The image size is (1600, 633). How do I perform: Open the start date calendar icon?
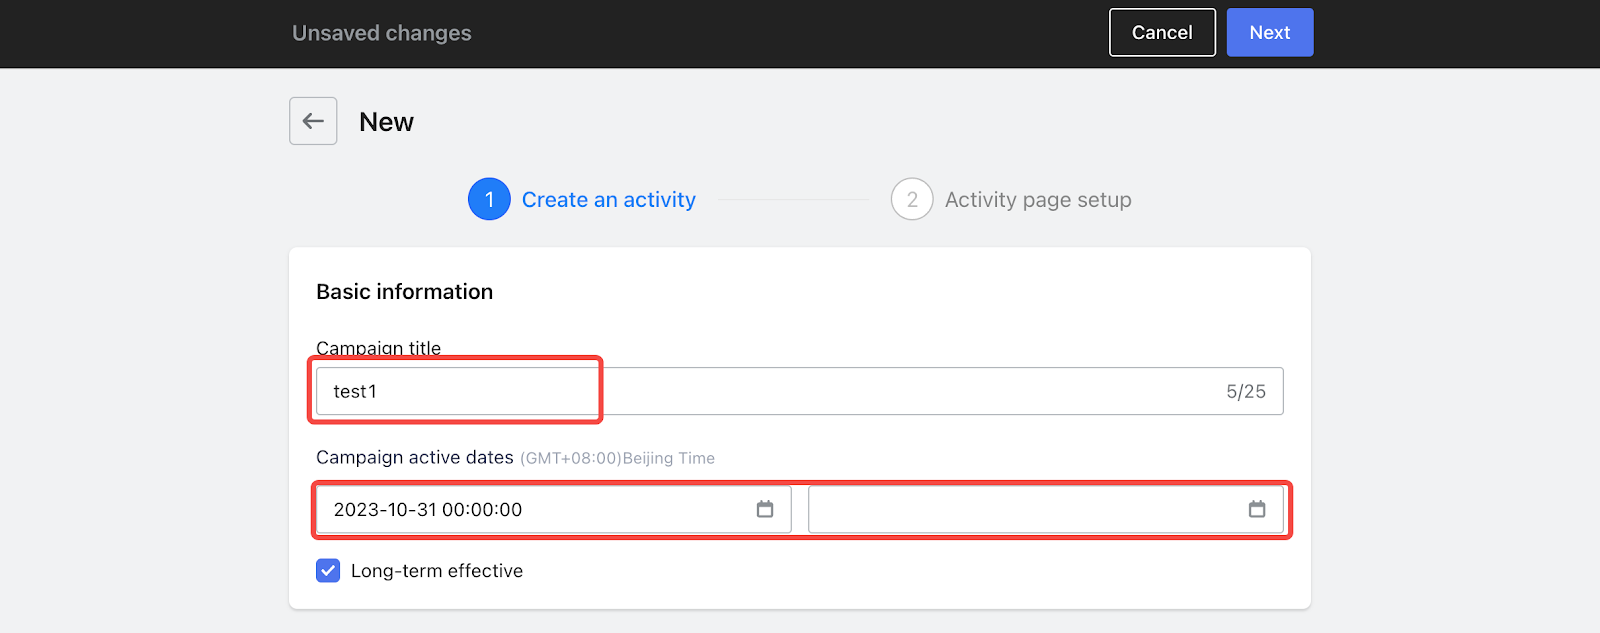[765, 509]
